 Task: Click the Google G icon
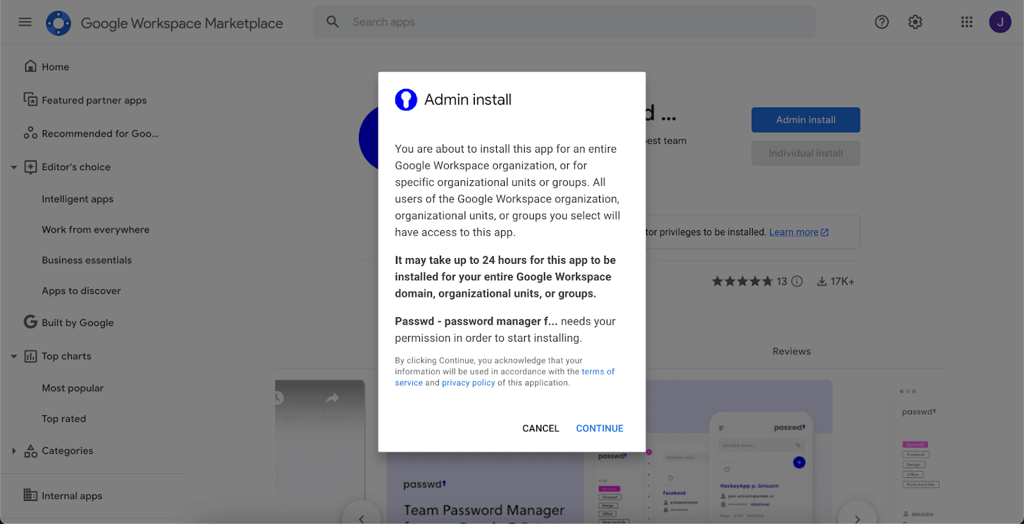(x=30, y=322)
